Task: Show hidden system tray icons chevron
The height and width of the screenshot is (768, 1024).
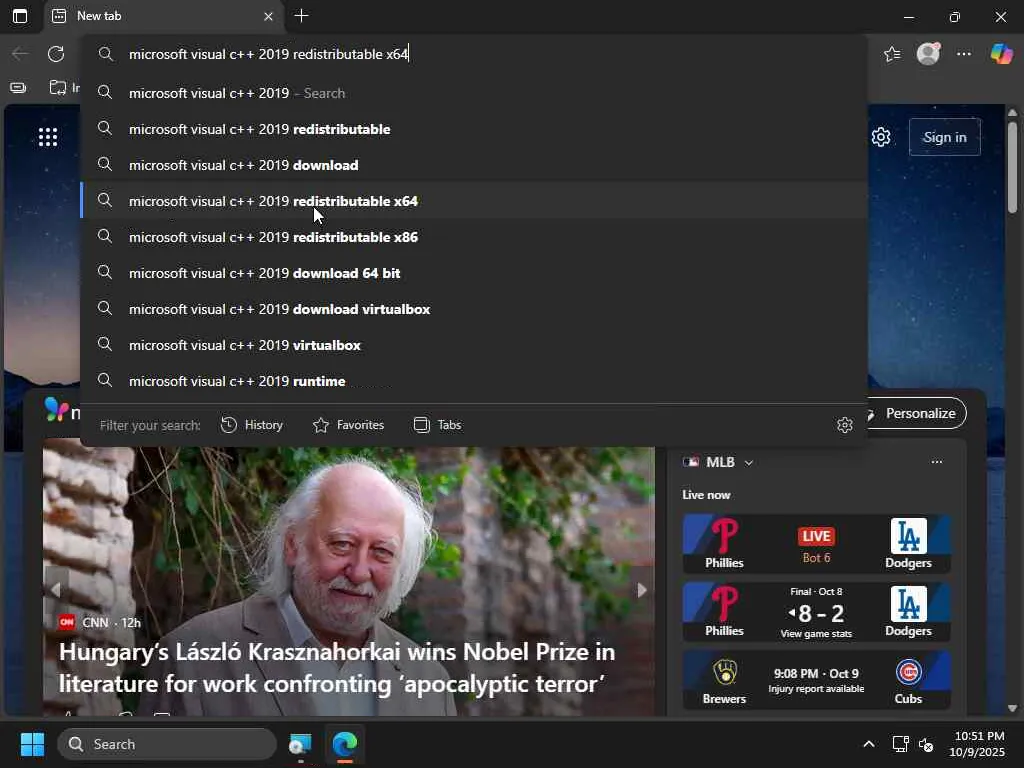Action: pos(869,744)
